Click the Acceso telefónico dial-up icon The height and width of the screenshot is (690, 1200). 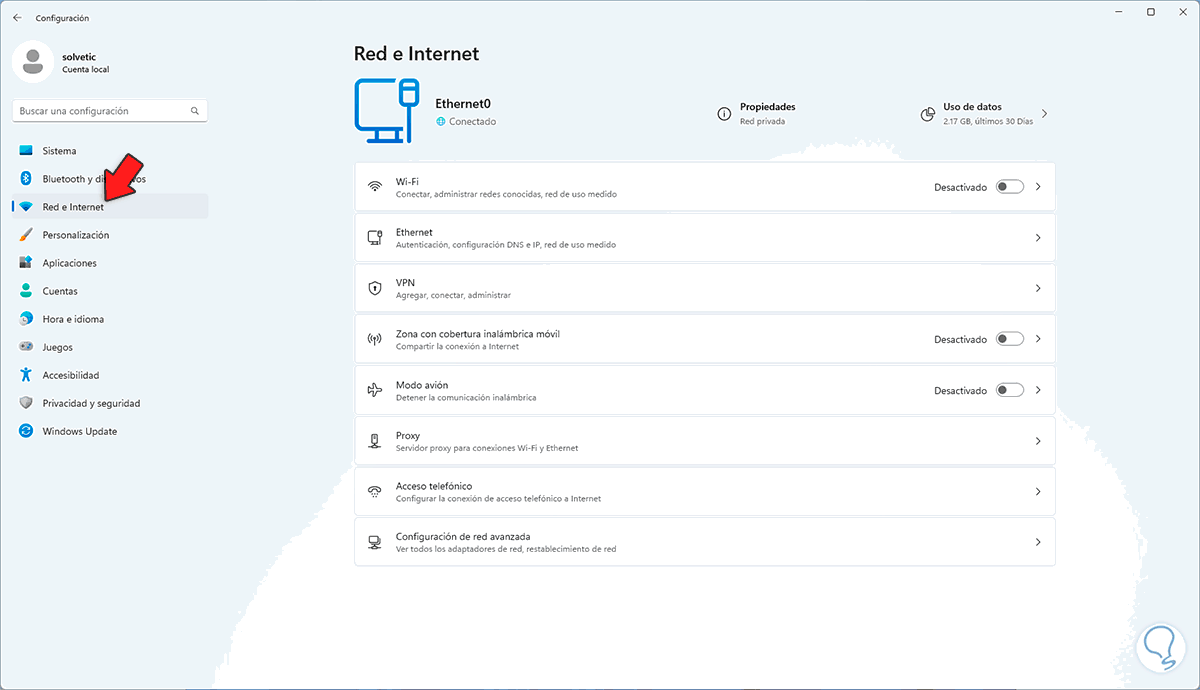tap(375, 491)
